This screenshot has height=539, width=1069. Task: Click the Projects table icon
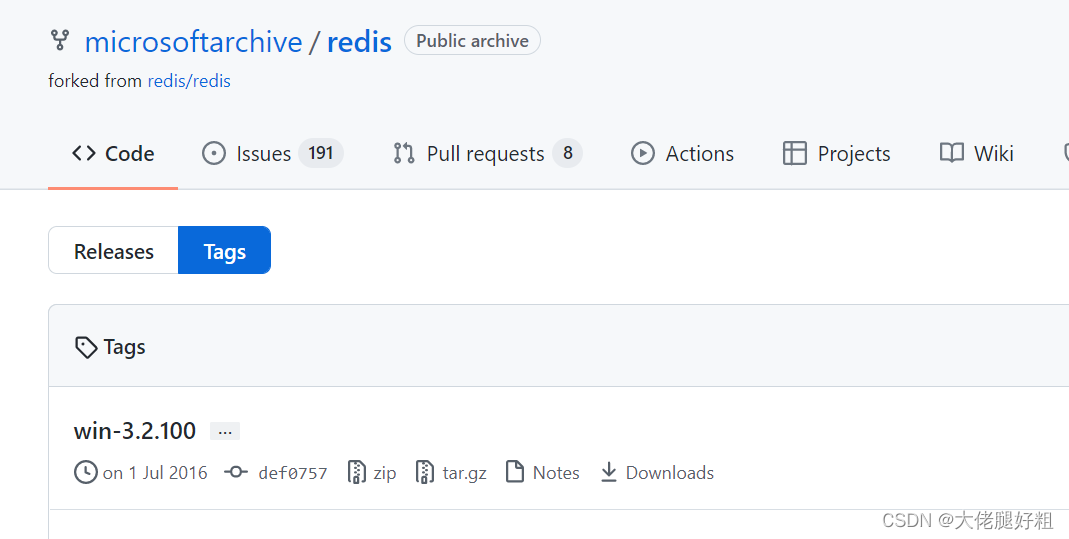pyautogui.click(x=795, y=153)
